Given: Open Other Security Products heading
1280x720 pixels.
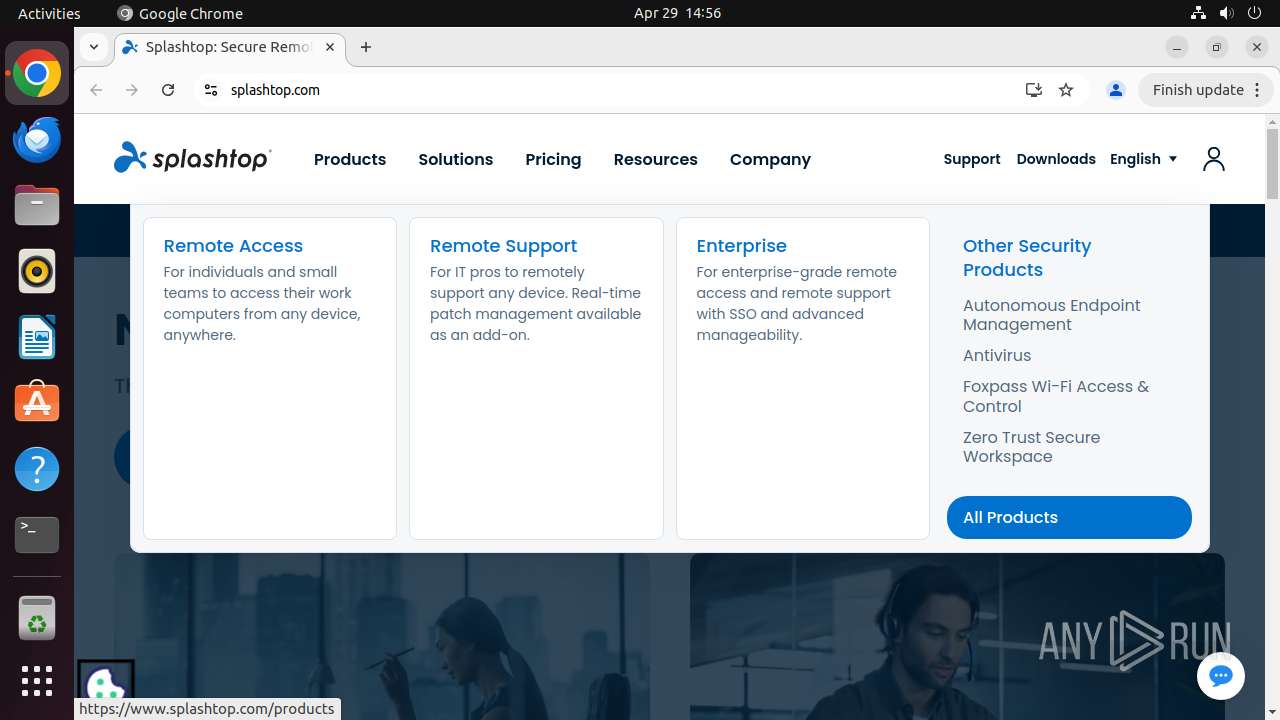Looking at the screenshot, I should click(x=1027, y=258).
